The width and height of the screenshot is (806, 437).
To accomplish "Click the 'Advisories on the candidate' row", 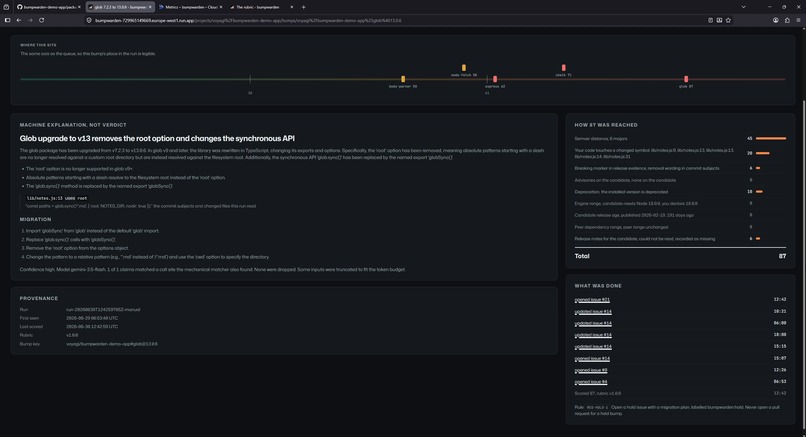I will click(680, 180).
